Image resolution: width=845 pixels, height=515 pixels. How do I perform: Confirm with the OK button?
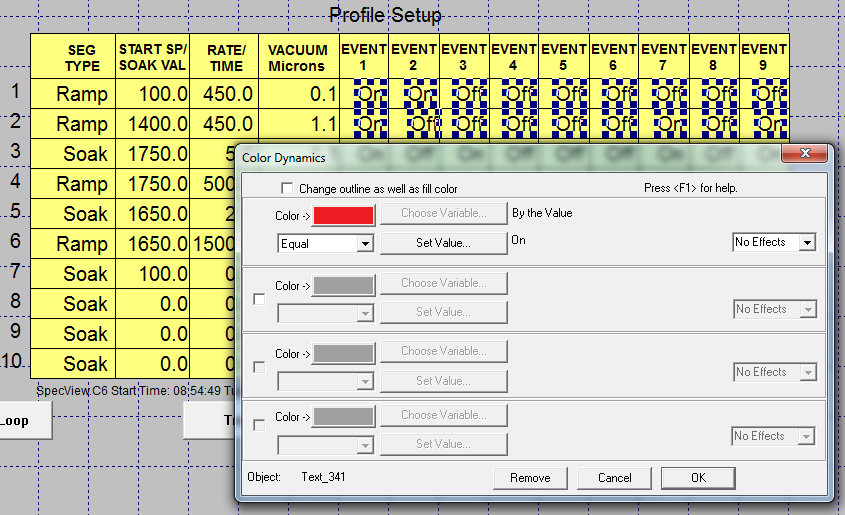pyautogui.click(x=698, y=478)
